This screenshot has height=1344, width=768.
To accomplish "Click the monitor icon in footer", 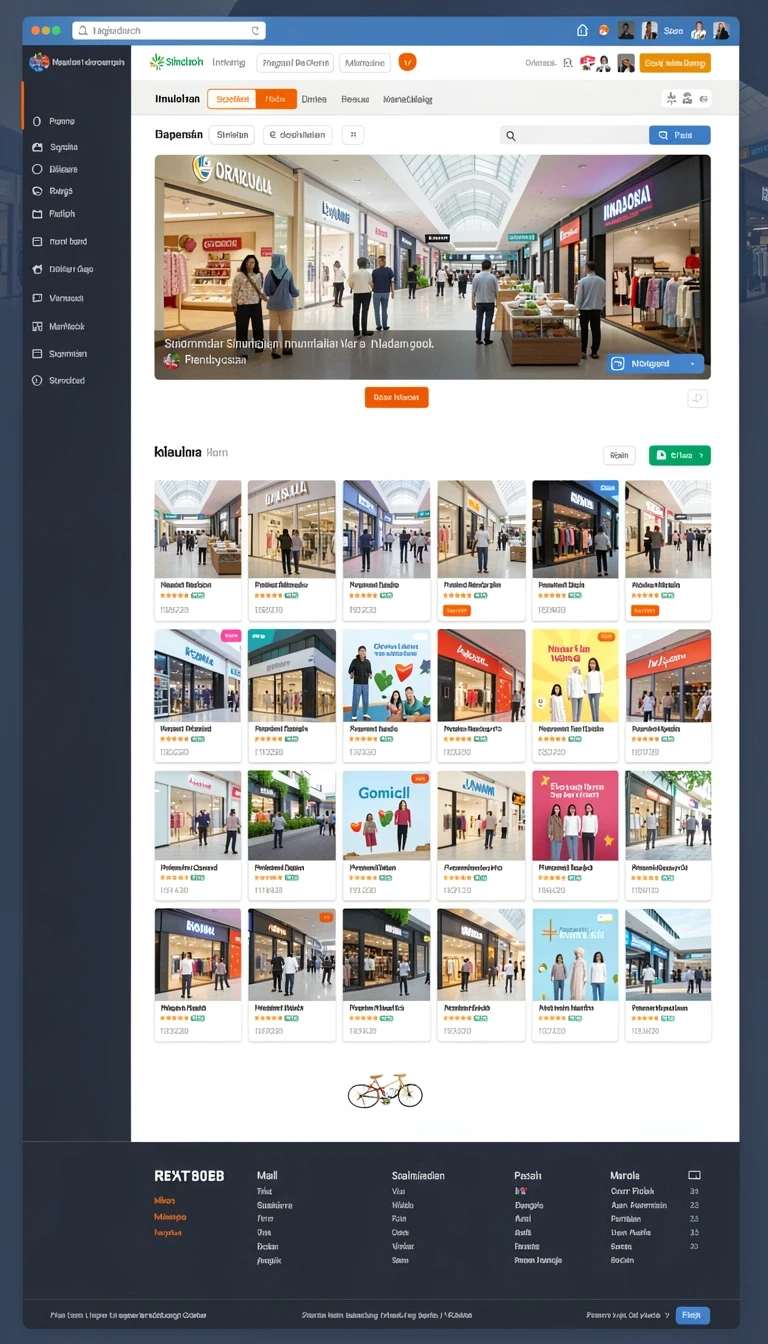I will point(695,1175).
